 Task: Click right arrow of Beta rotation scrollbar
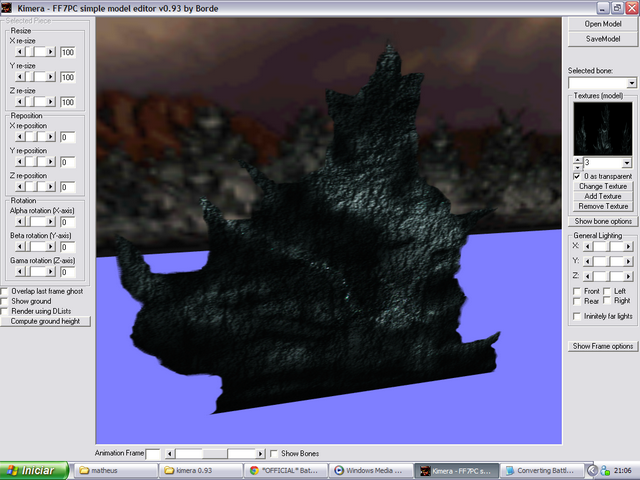(51, 247)
